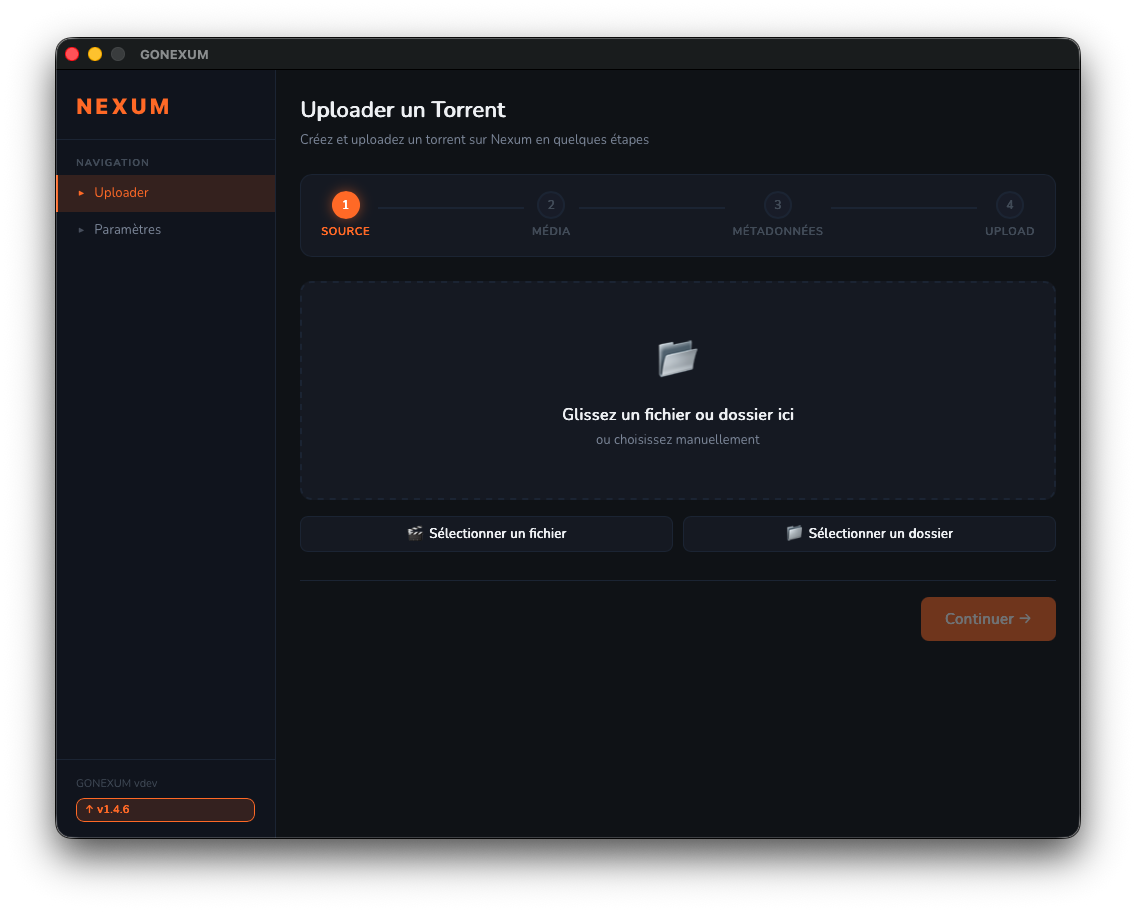Click the arrow beside Paramètres

pyautogui.click(x=81, y=230)
